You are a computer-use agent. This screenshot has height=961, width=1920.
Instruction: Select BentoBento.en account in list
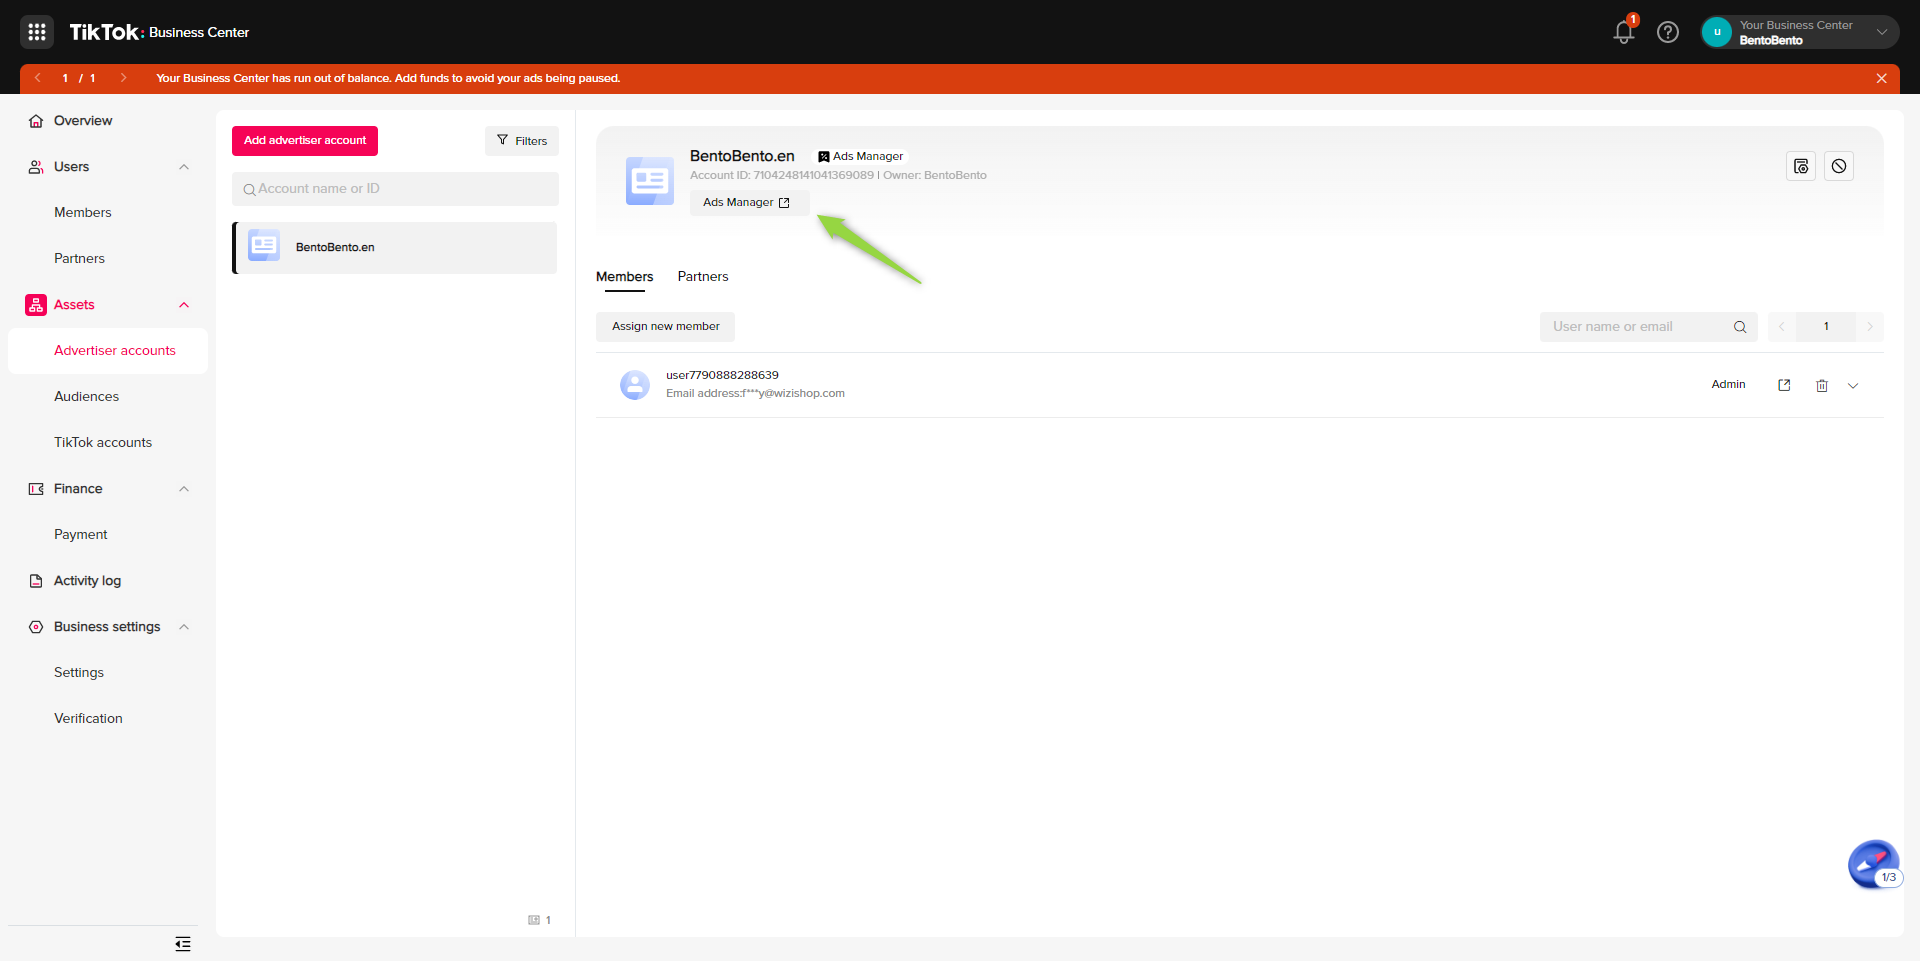[x=395, y=248]
